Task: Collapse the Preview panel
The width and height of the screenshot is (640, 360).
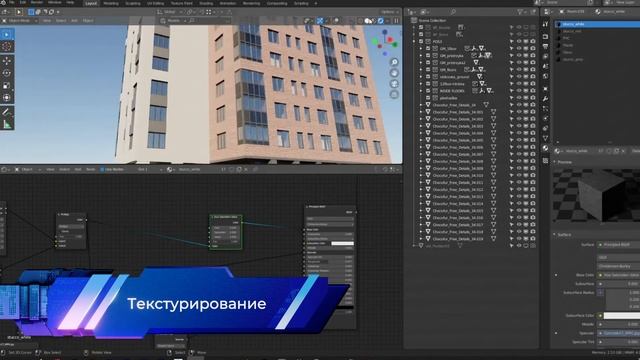Action: pyautogui.click(x=555, y=162)
